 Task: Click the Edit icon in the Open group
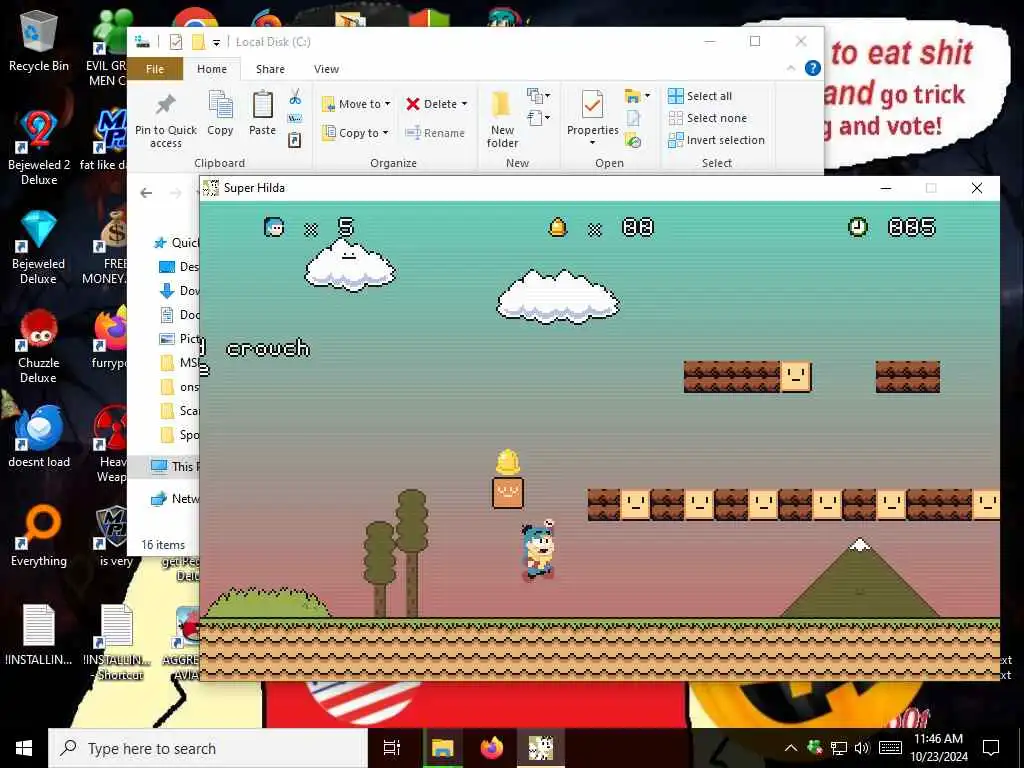point(633,118)
